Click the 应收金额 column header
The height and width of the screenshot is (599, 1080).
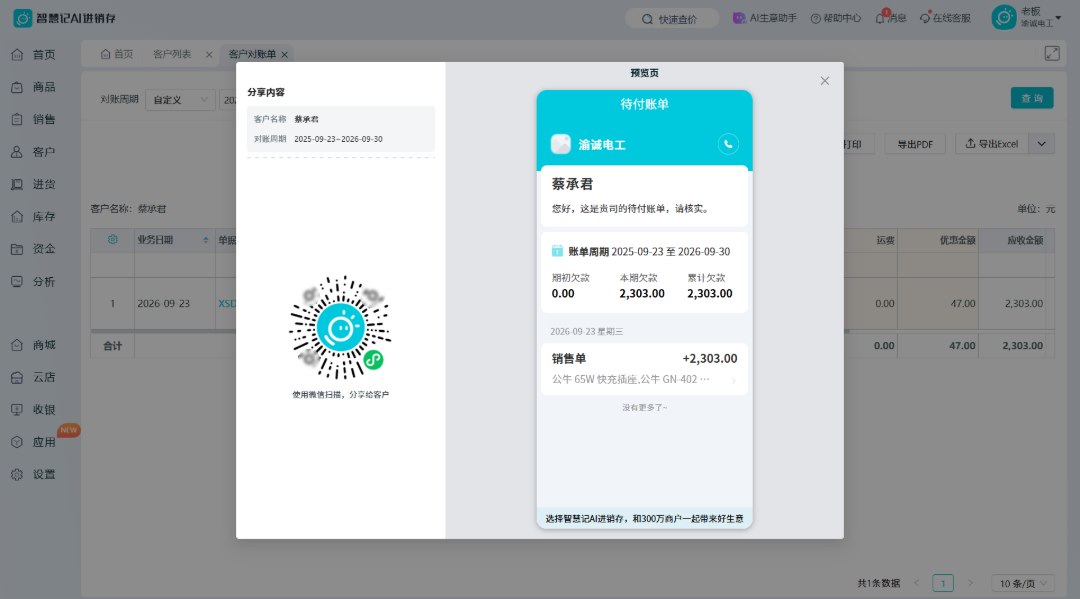point(1025,240)
